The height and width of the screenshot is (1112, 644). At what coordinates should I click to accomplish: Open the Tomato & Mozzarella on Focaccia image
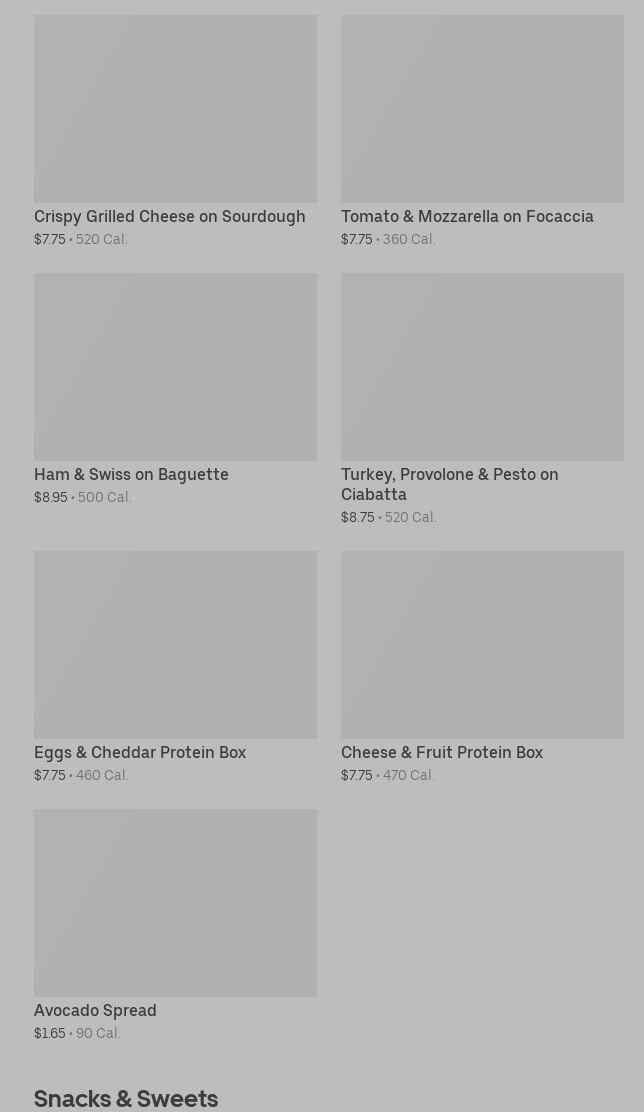(x=482, y=109)
